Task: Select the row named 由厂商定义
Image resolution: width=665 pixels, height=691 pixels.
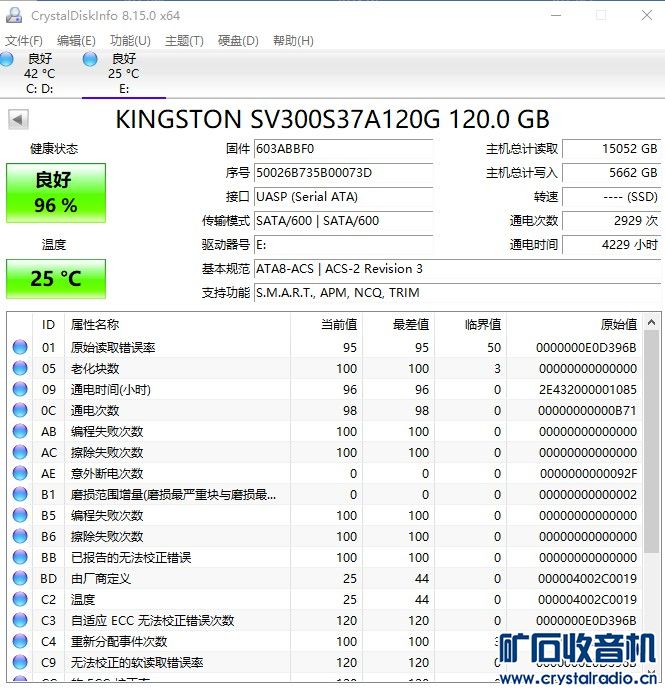Action: click(325, 578)
